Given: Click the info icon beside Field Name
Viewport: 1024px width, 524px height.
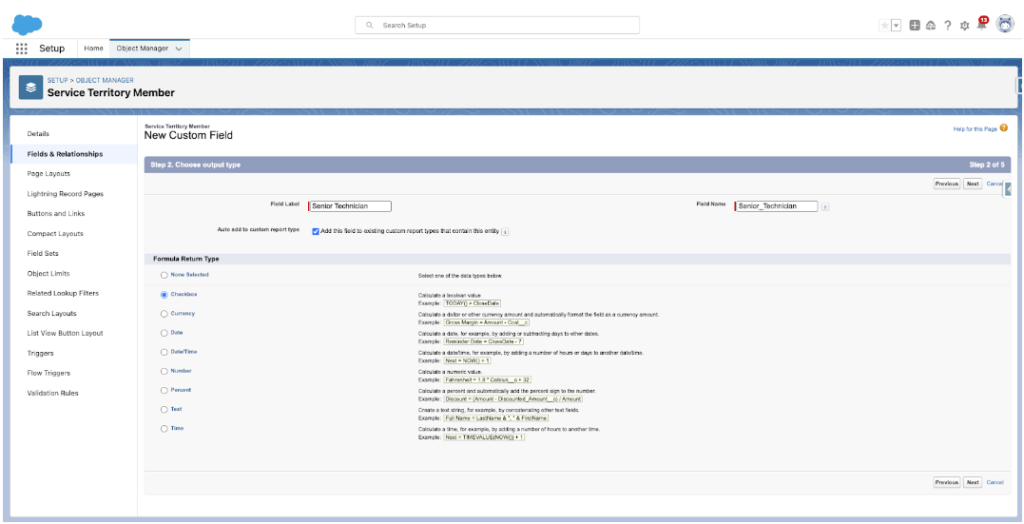Looking at the screenshot, I should (x=825, y=206).
